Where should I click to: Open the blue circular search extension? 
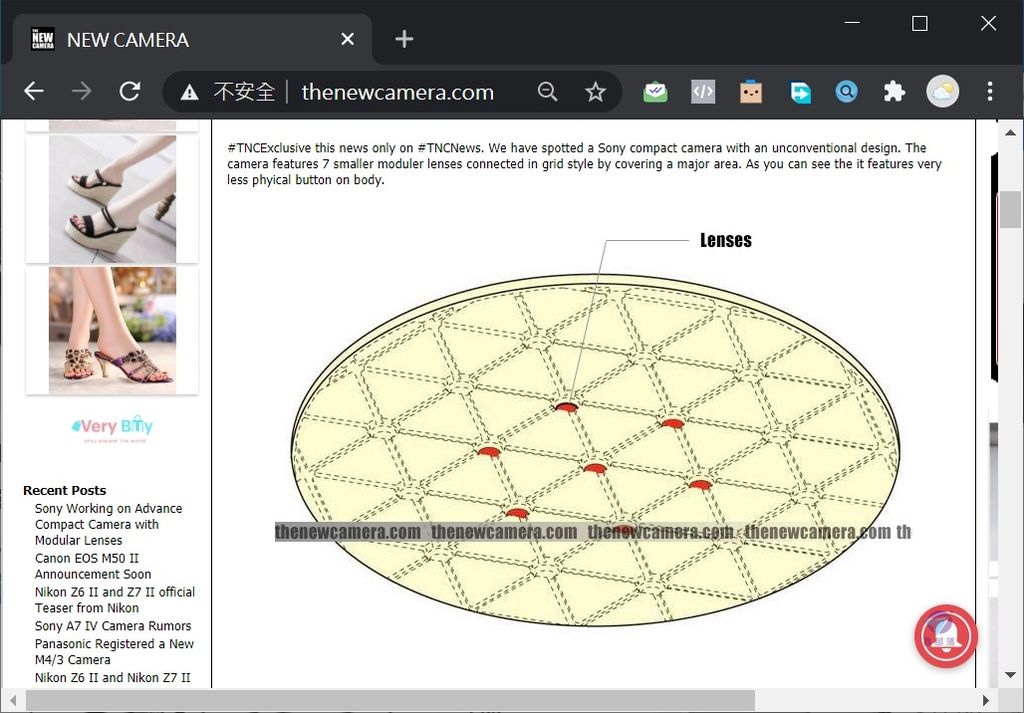click(x=846, y=92)
